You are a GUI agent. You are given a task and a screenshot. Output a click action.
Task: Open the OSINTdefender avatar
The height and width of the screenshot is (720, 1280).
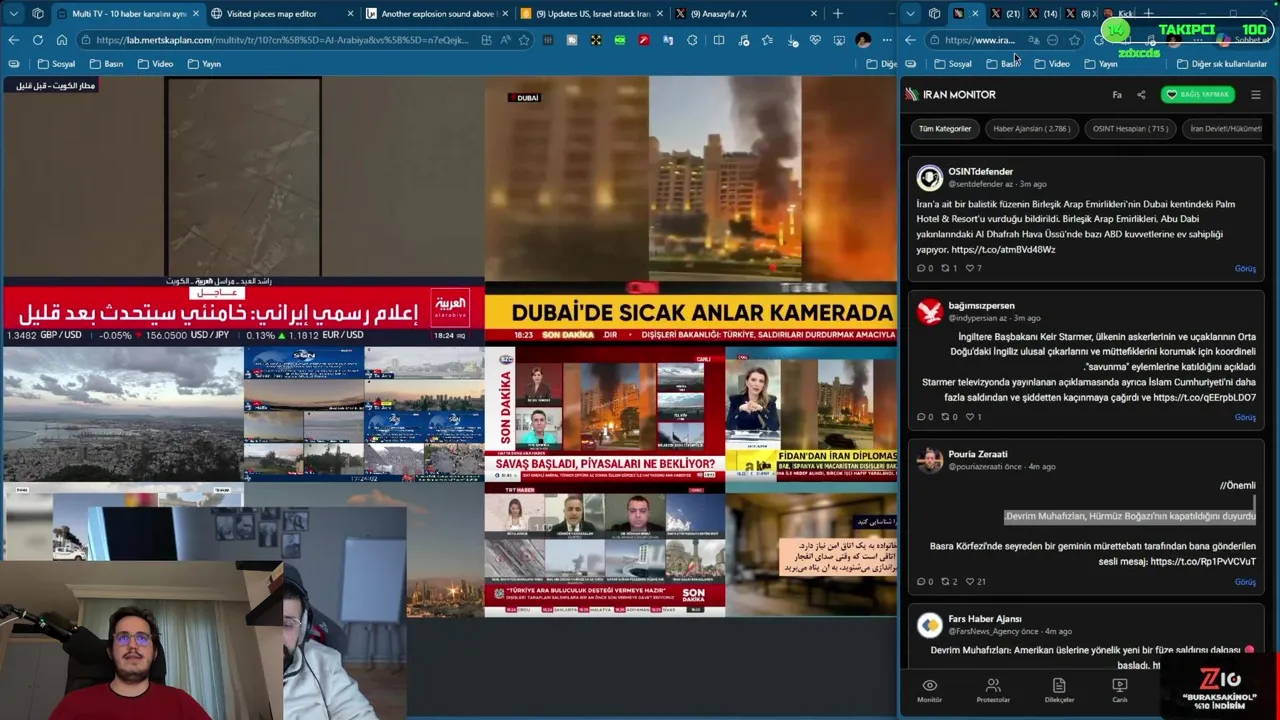pyautogui.click(x=930, y=177)
